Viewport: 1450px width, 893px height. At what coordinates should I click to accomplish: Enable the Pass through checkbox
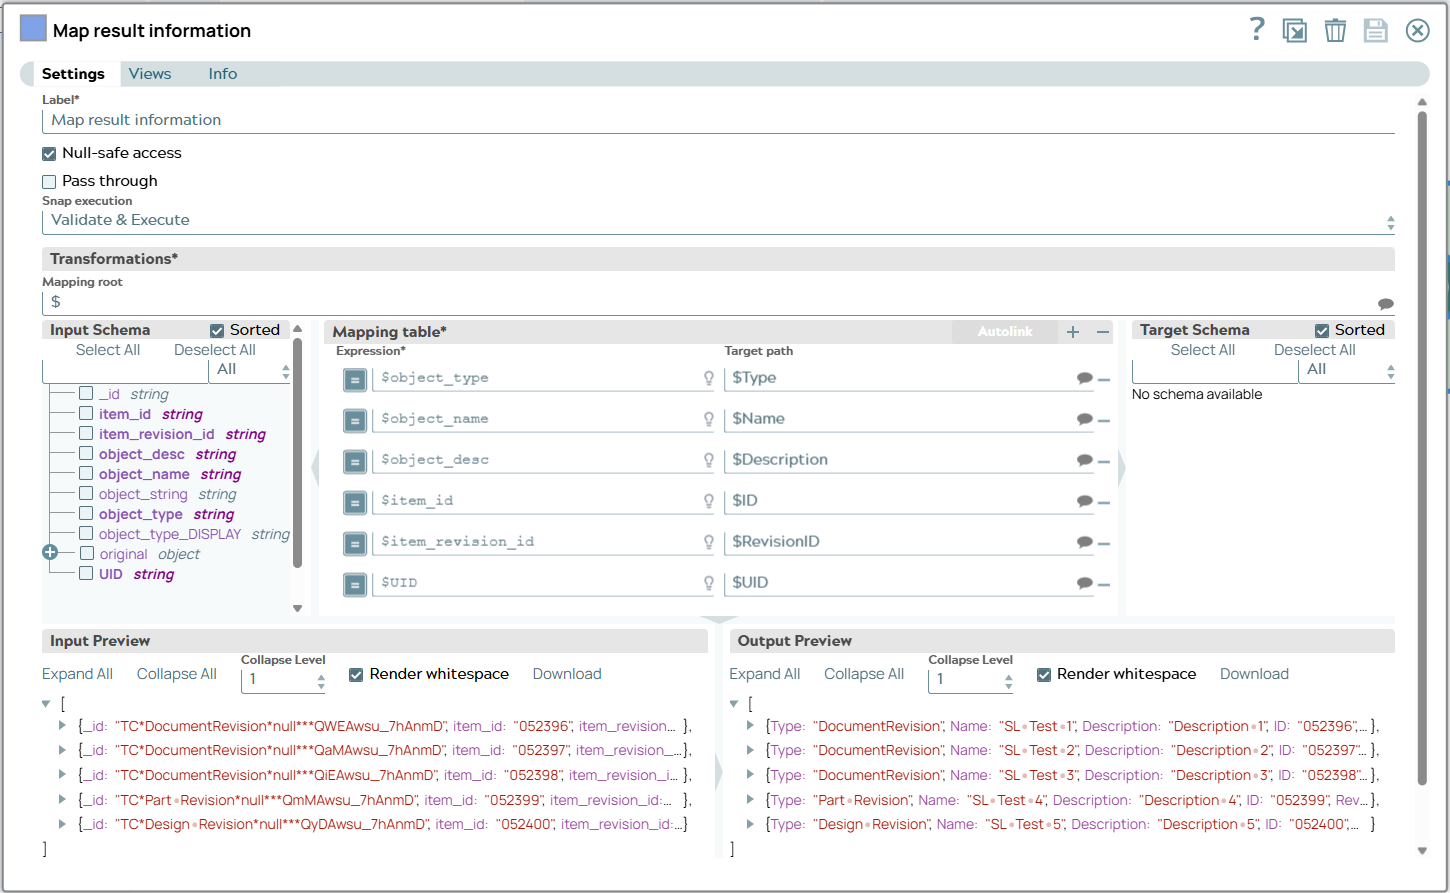click(x=49, y=182)
